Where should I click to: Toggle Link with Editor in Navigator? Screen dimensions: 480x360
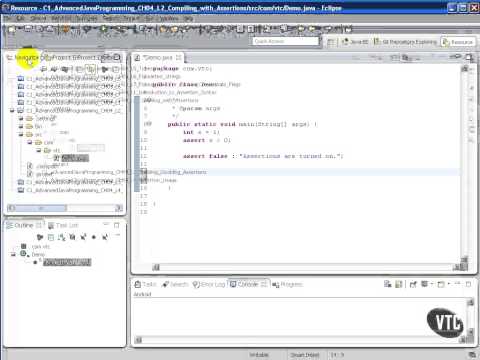90,69
